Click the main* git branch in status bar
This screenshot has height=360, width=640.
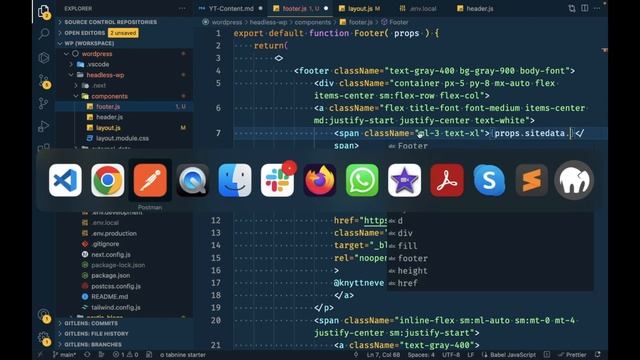[65, 355]
